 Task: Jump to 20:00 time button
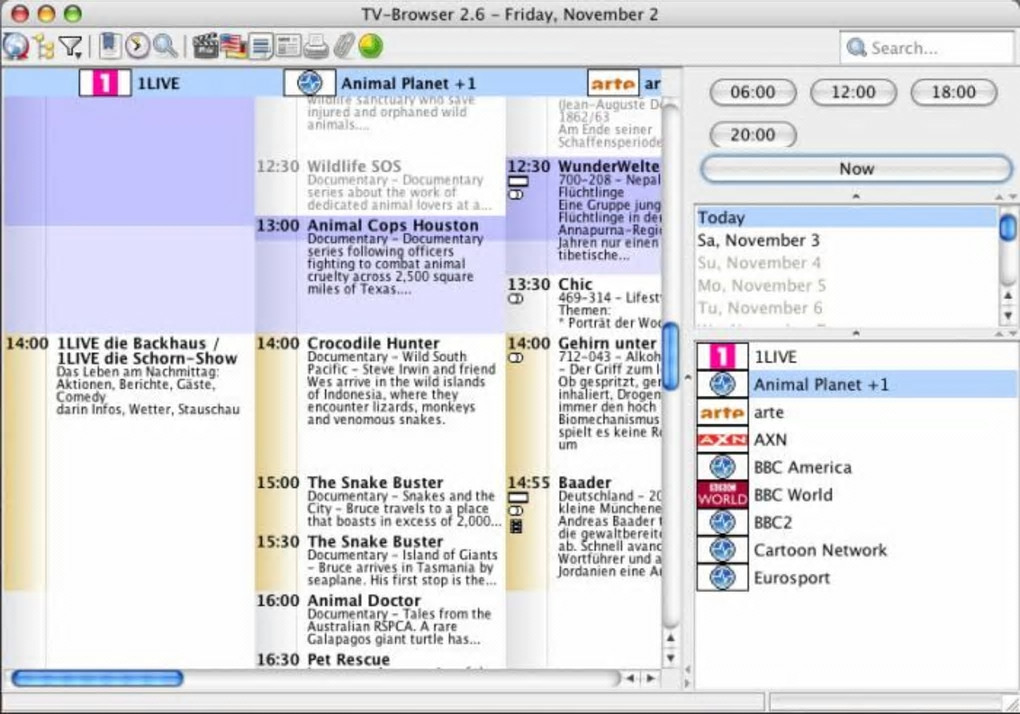[x=753, y=135]
